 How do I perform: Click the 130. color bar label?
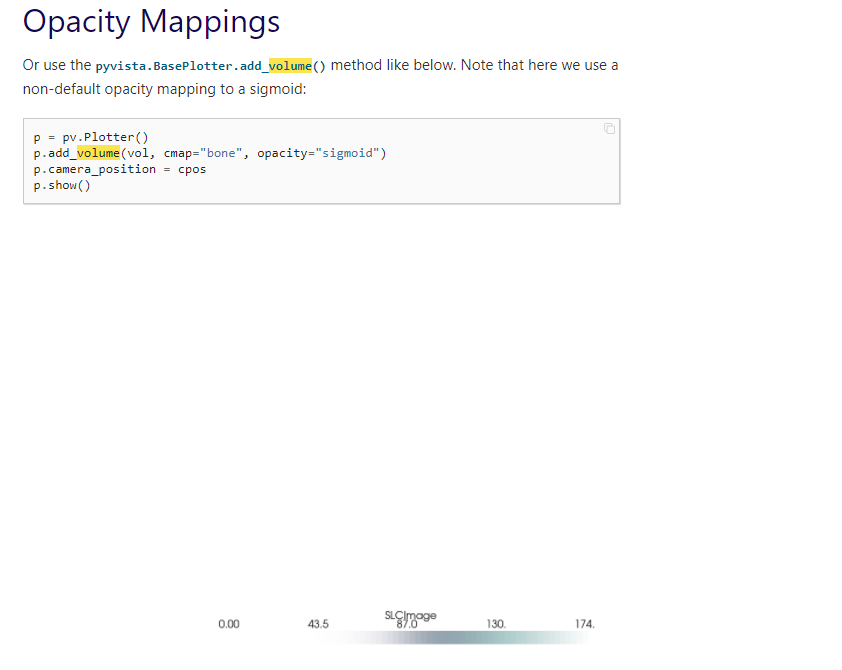[496, 624]
